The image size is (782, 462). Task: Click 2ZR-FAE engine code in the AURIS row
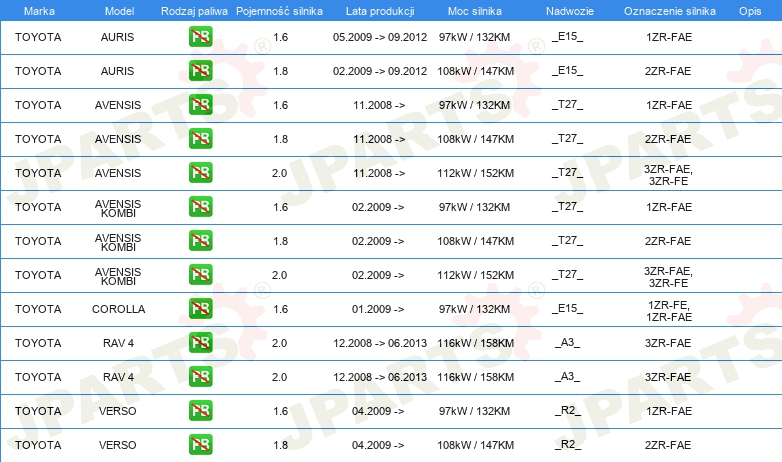pos(668,71)
